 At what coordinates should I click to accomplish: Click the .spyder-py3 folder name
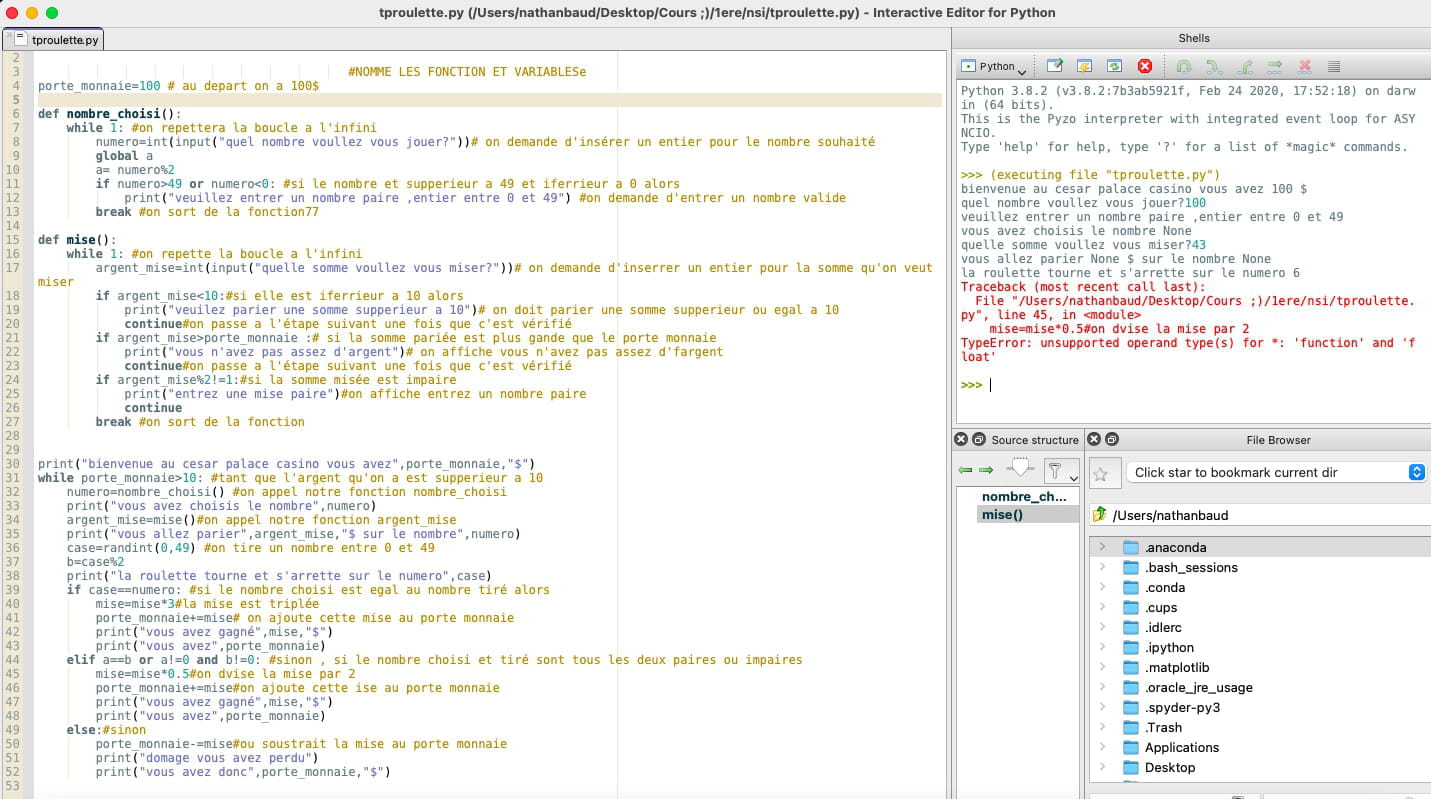coord(1182,707)
